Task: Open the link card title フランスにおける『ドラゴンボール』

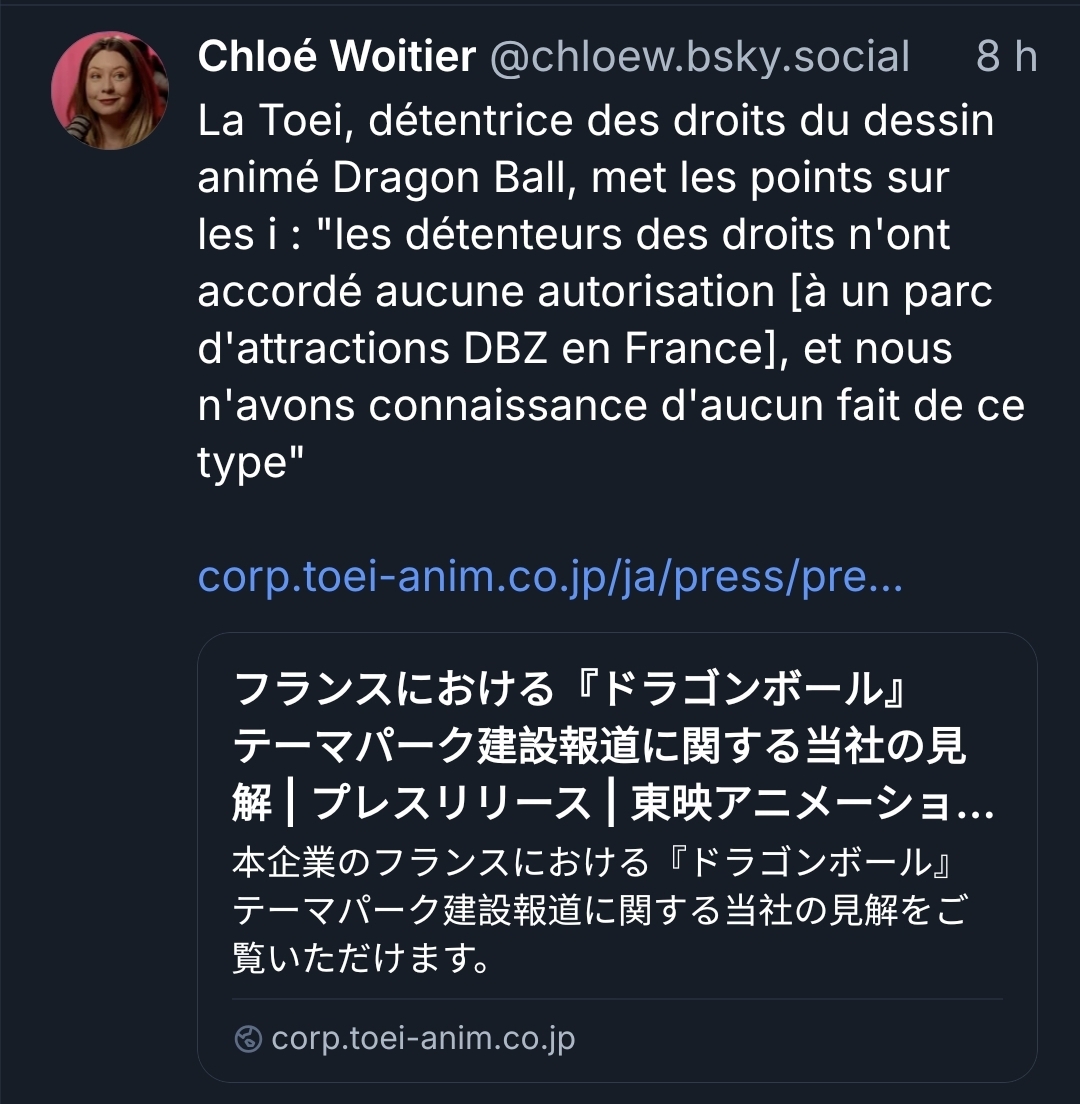Action: (x=570, y=689)
